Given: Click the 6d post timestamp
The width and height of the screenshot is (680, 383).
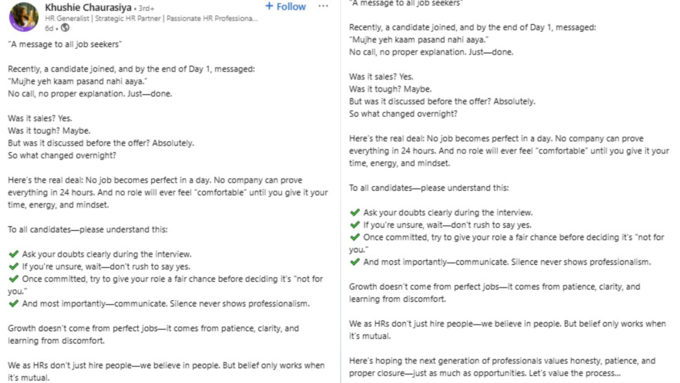Looking at the screenshot, I should (49, 28).
